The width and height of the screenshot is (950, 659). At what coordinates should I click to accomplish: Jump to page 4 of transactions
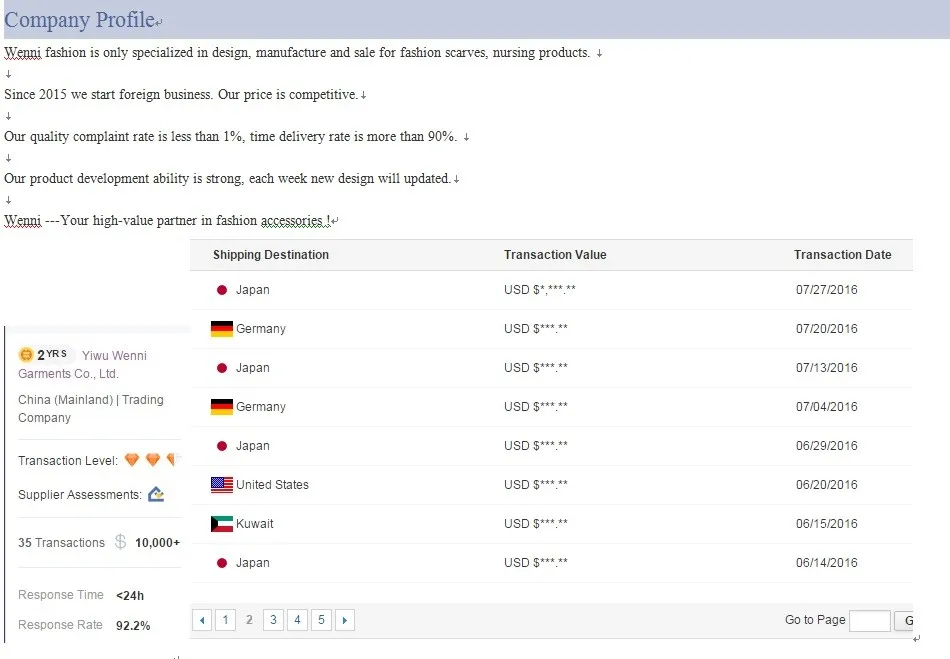[x=297, y=620]
